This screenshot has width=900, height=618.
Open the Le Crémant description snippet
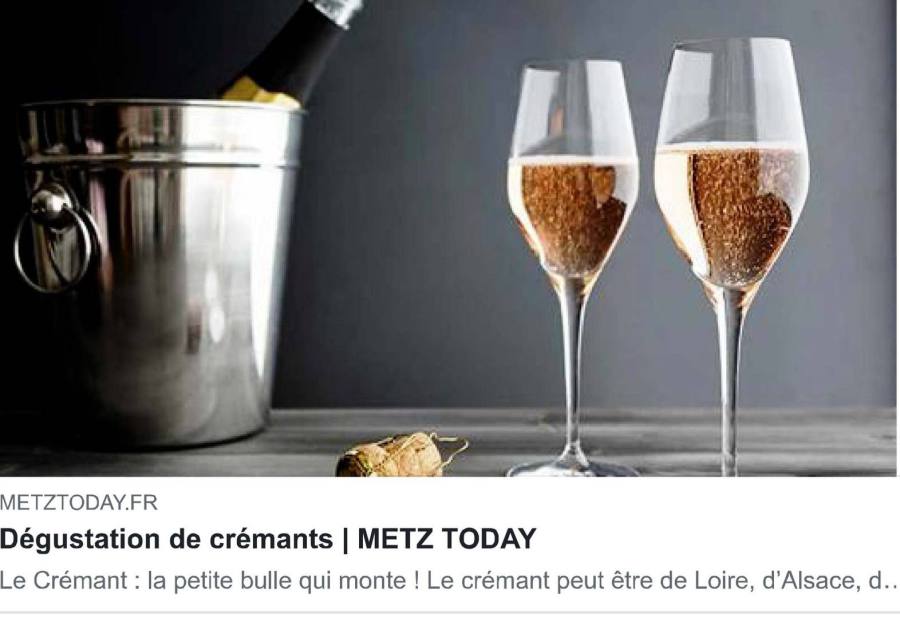click(x=449, y=581)
